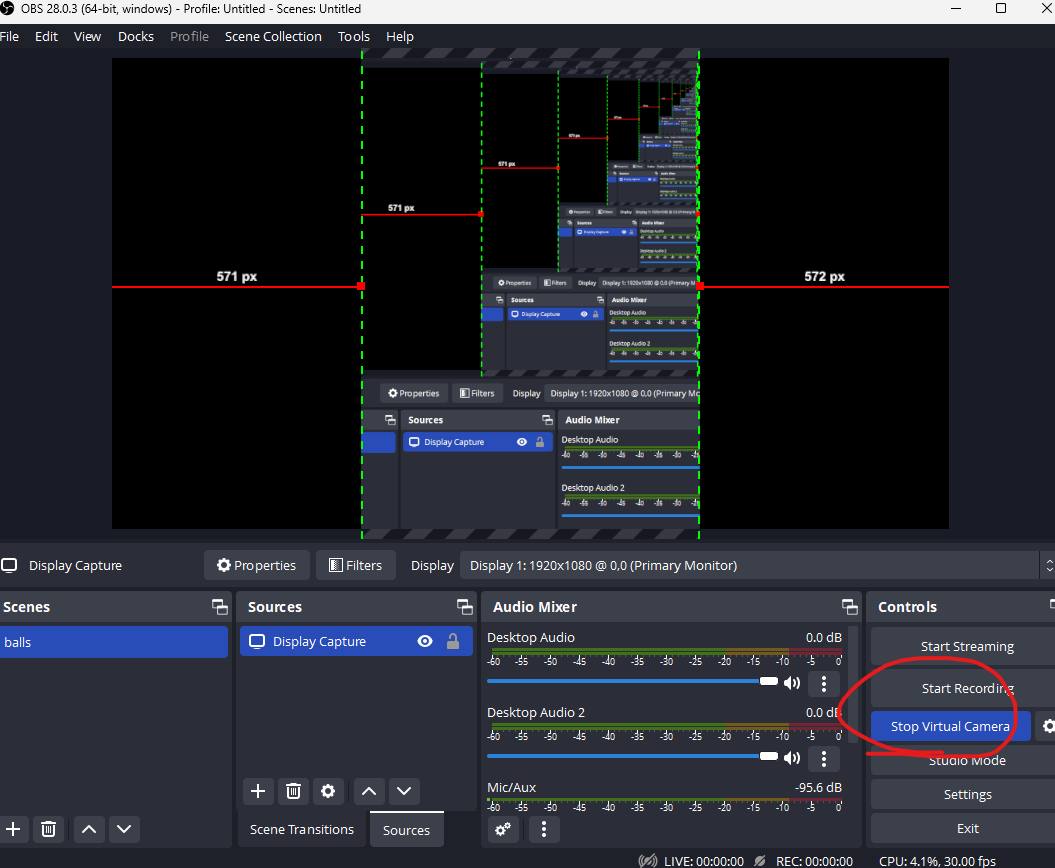Click the Desktop Audio volume slider
Image resolution: width=1055 pixels, height=868 pixels.
pyautogui.click(x=632, y=681)
